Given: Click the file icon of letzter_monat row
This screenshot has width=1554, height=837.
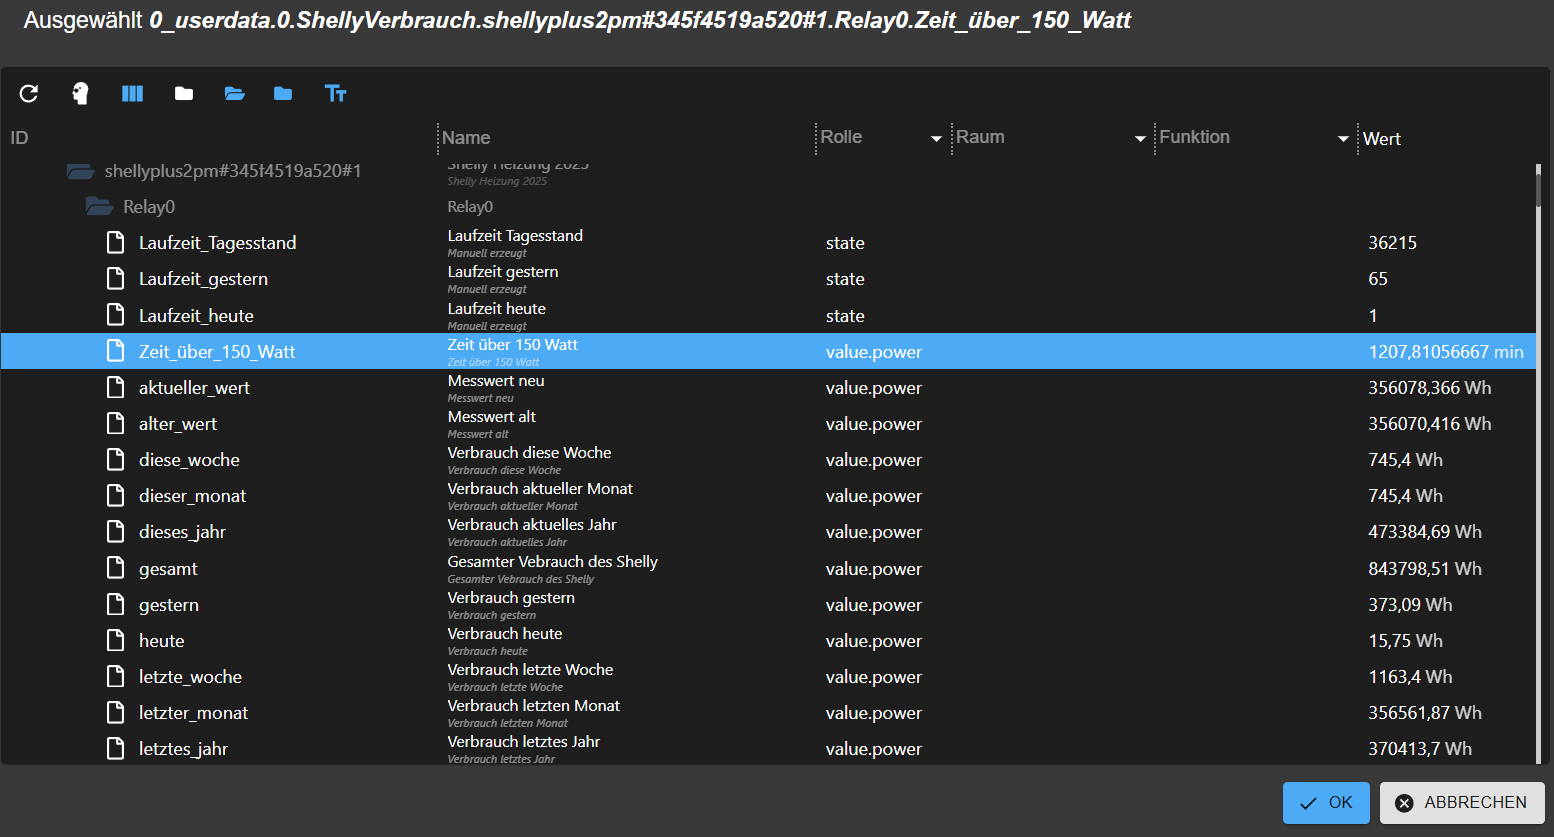Looking at the screenshot, I should (x=116, y=712).
